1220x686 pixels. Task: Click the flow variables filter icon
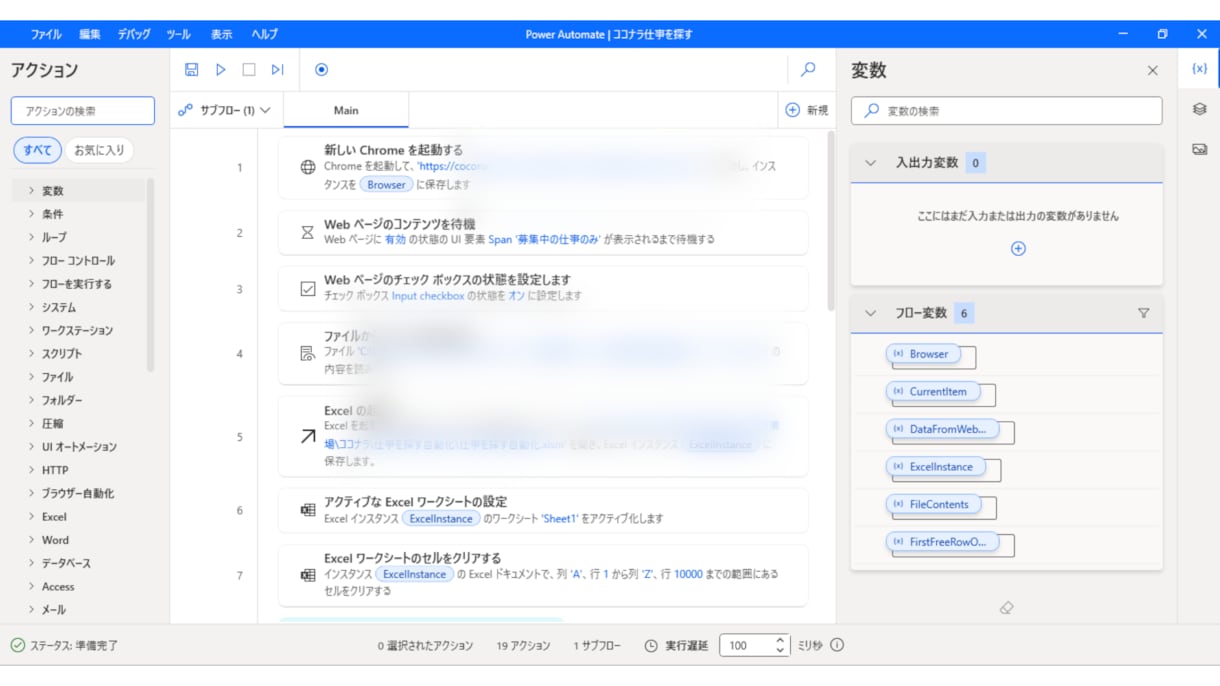pos(1144,313)
